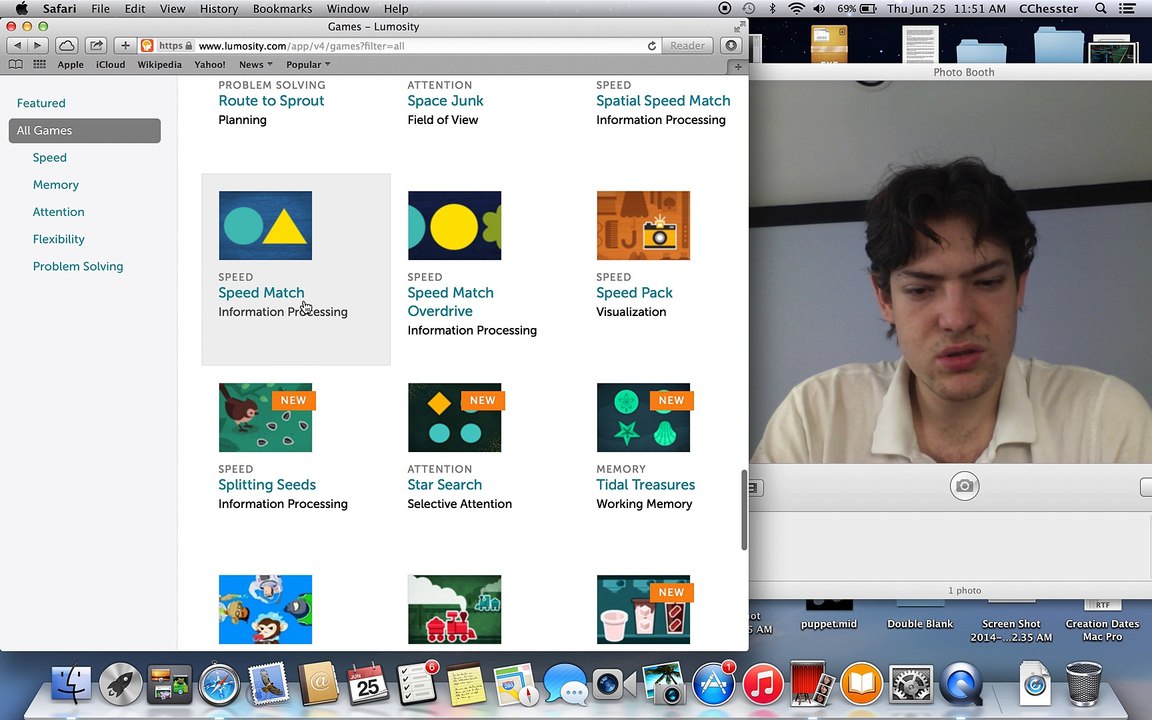Open Mail stamp icon in Dock
The image size is (1152, 720).
(268, 683)
